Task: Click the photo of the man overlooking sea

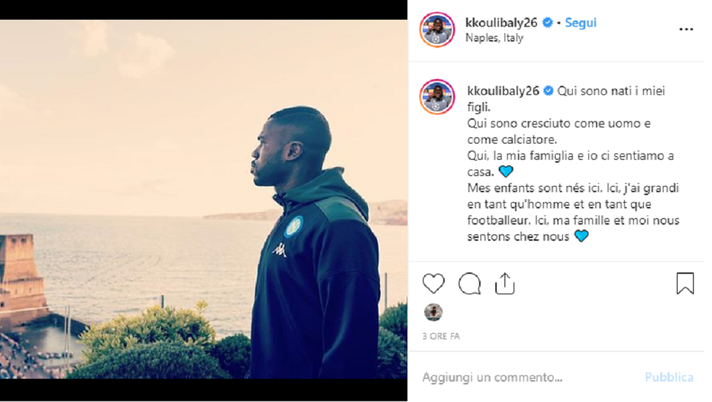Action: click(203, 199)
